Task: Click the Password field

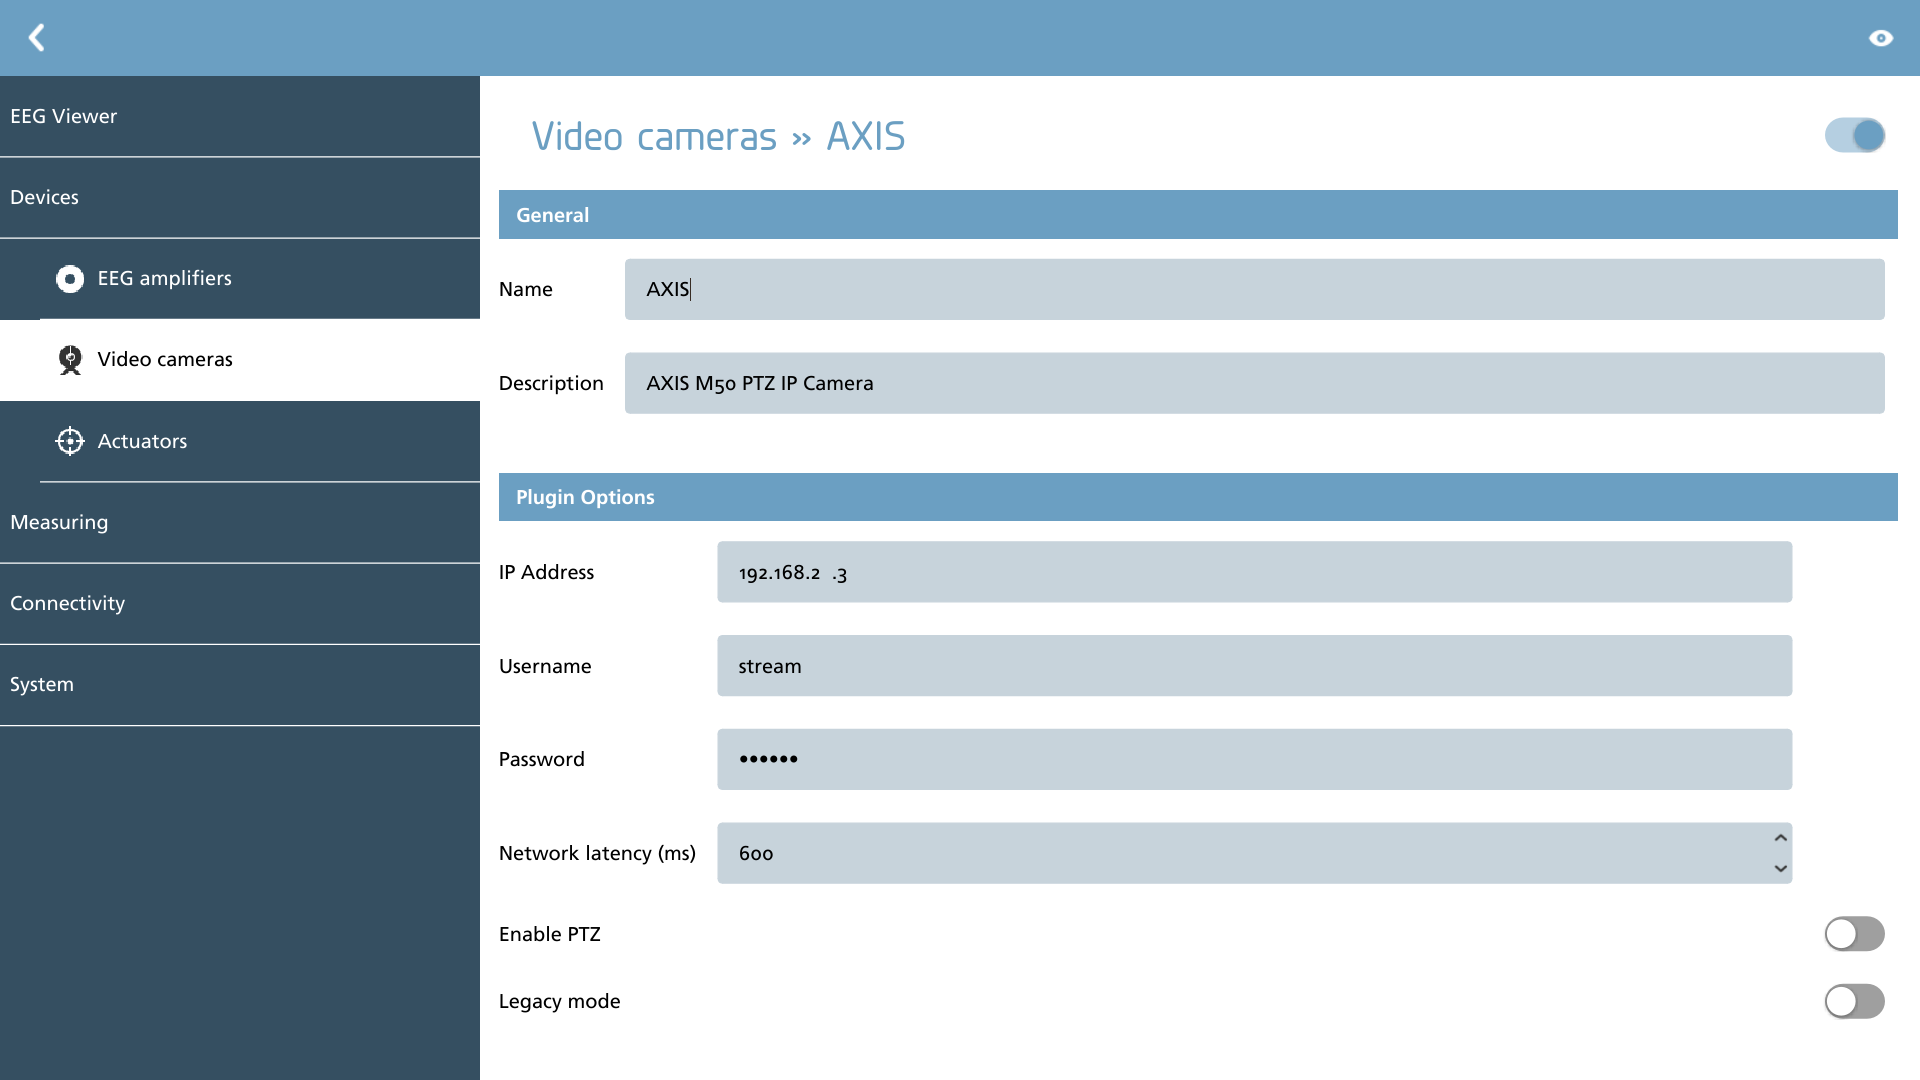Action: 1255,759
